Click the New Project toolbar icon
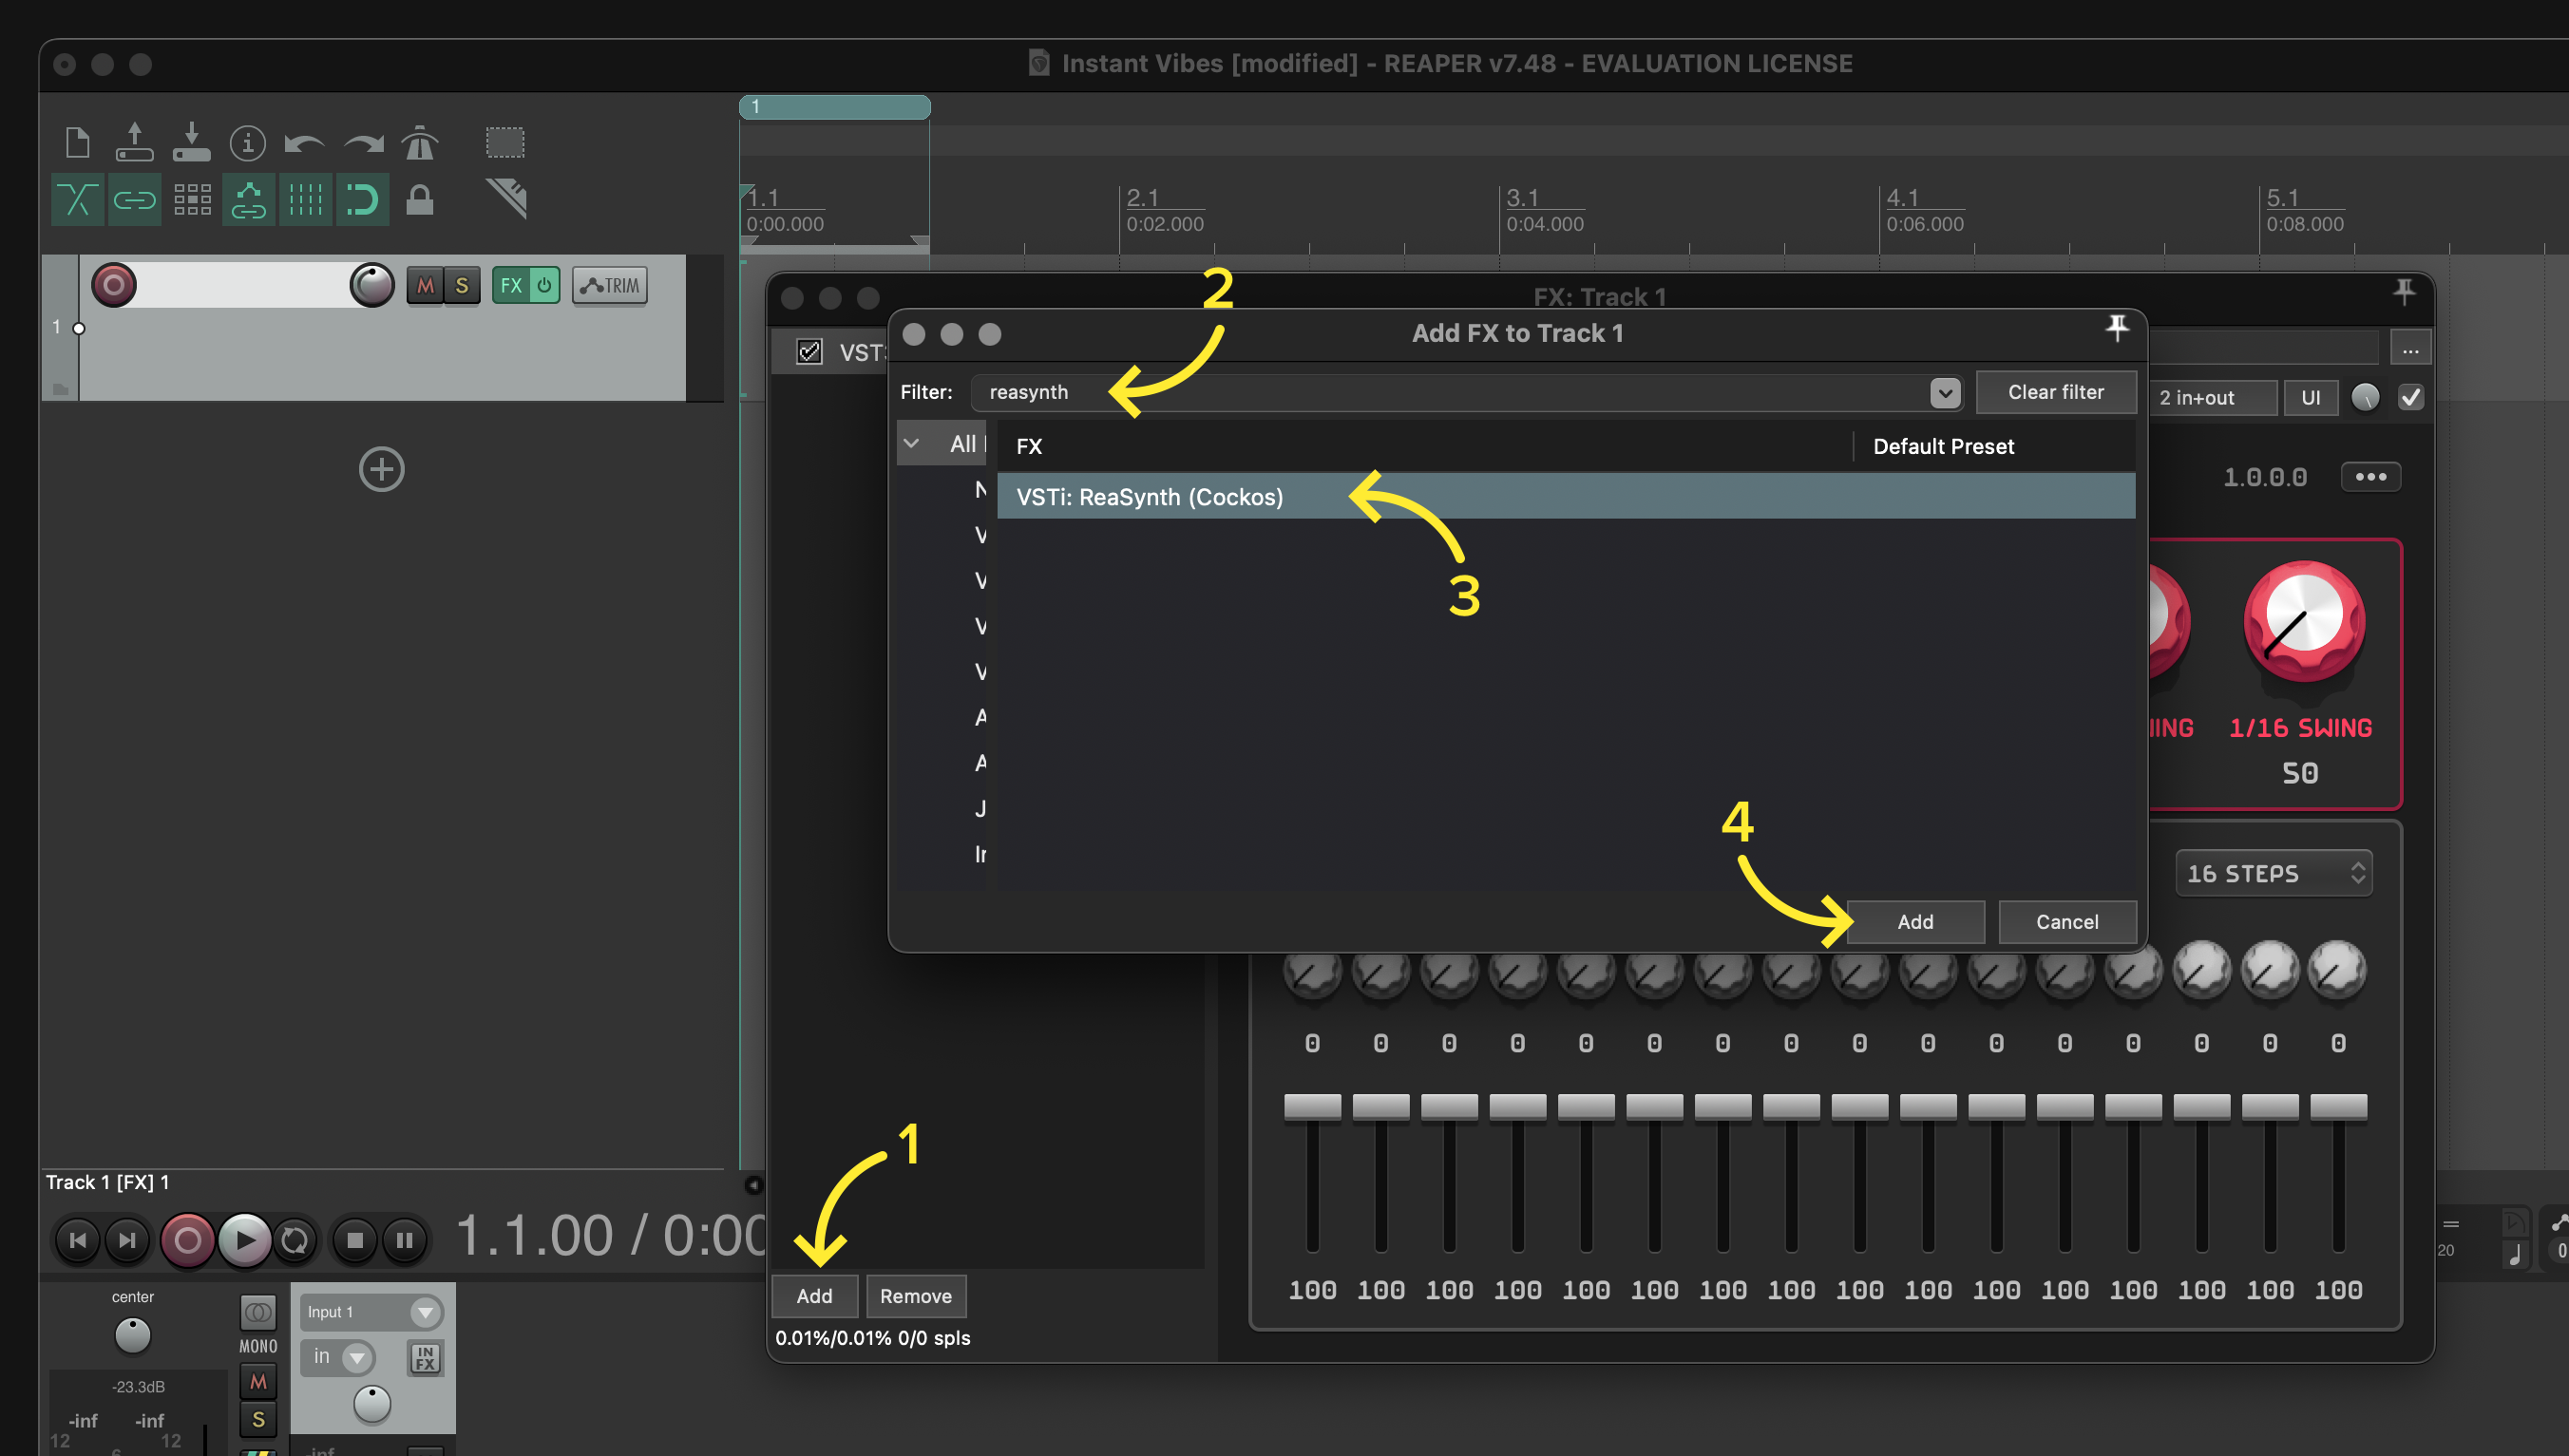The width and height of the screenshot is (2569, 1456). [77, 142]
